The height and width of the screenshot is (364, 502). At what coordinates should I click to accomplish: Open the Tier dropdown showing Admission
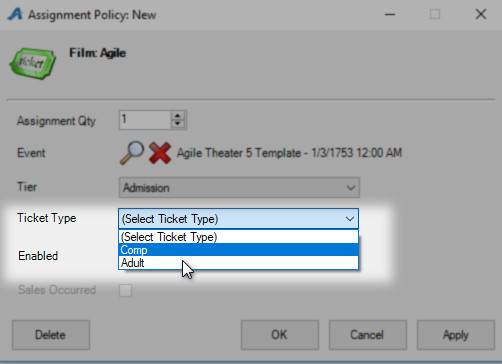239,188
